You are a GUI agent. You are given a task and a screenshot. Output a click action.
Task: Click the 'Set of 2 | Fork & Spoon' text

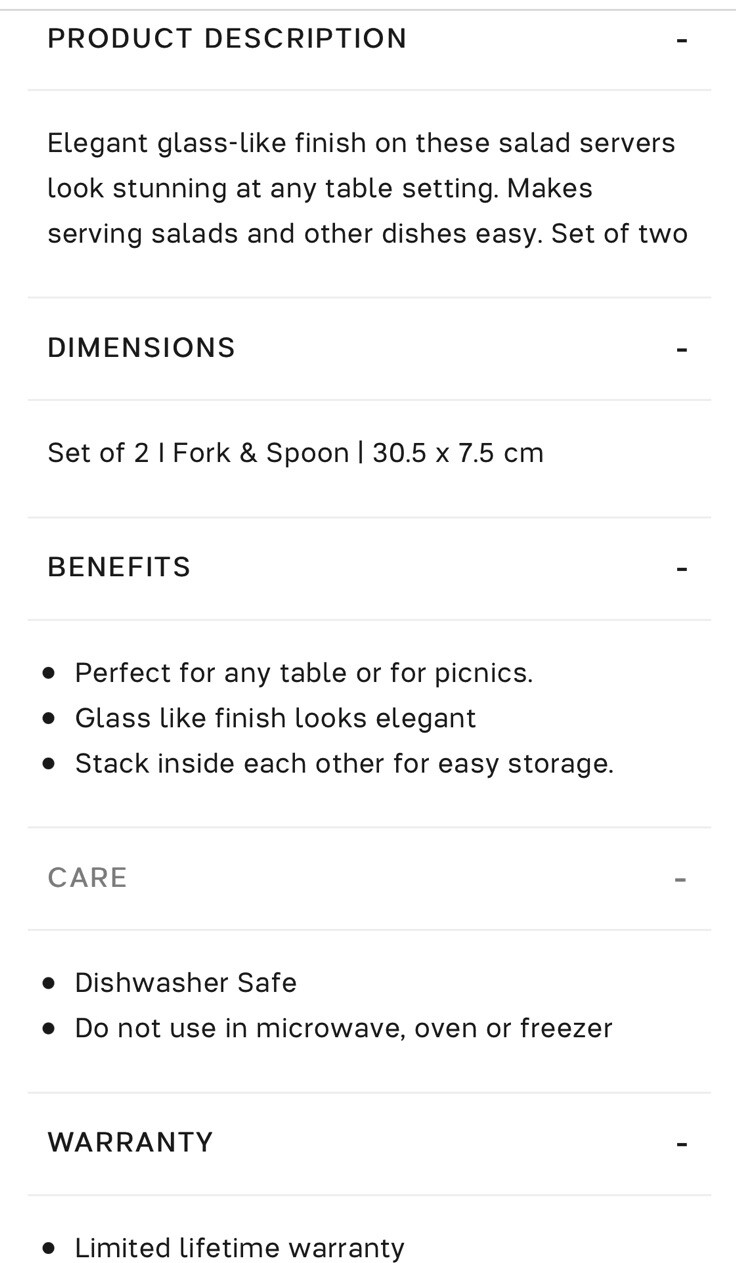coord(198,452)
